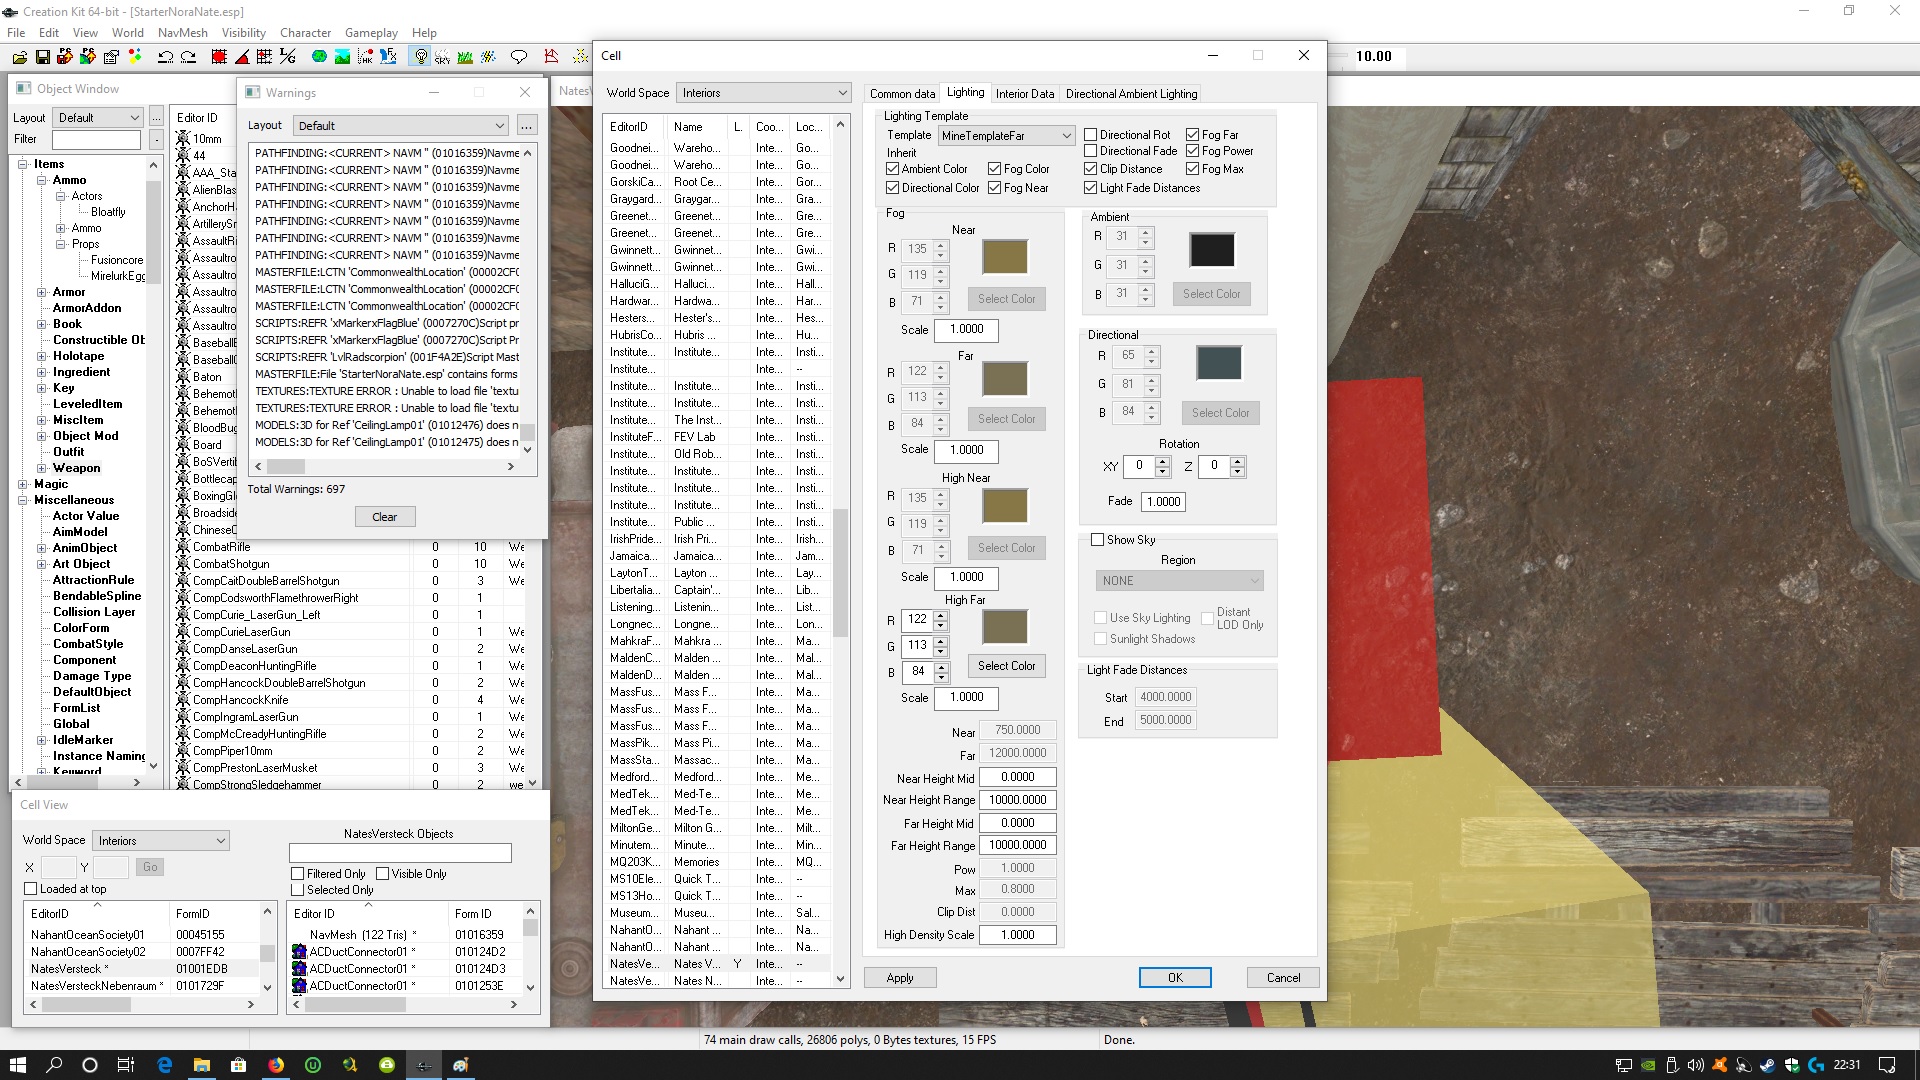The width and height of the screenshot is (1920, 1080).
Task: Click the Ambient color swatch
Action: (1211, 250)
